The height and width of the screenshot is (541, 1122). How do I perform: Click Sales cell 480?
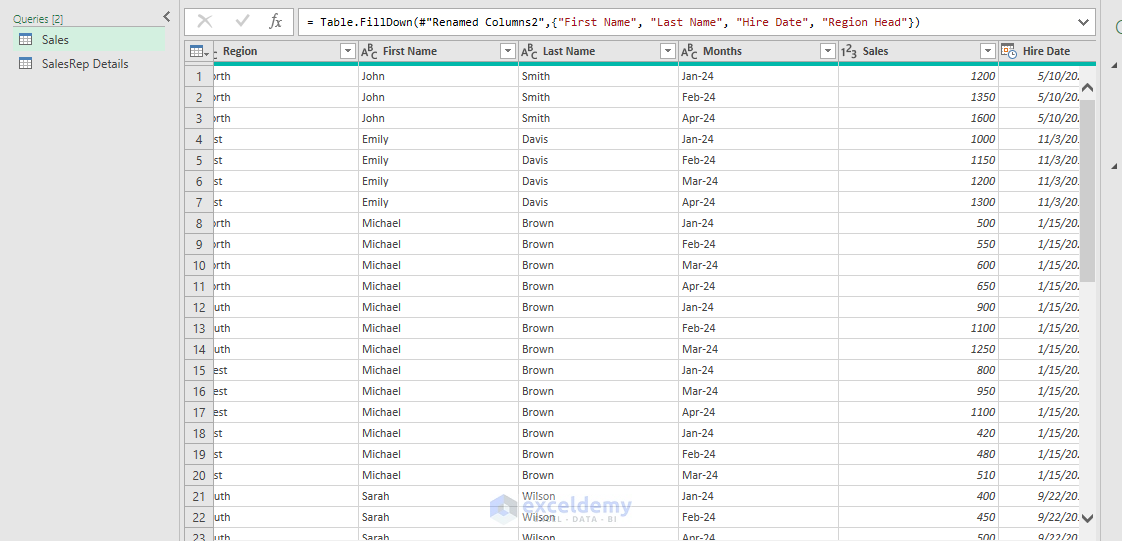pos(918,454)
